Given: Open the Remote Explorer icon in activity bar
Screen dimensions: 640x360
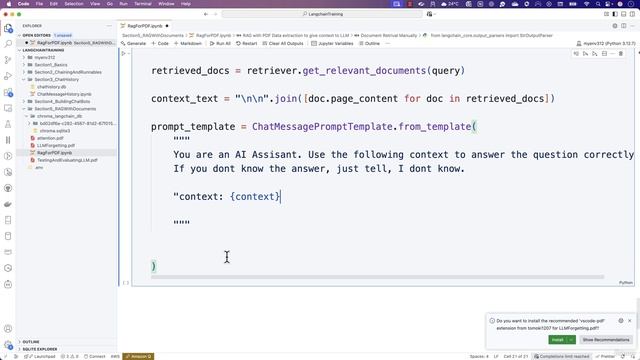Looking at the screenshot, I should [x=8, y=108].
